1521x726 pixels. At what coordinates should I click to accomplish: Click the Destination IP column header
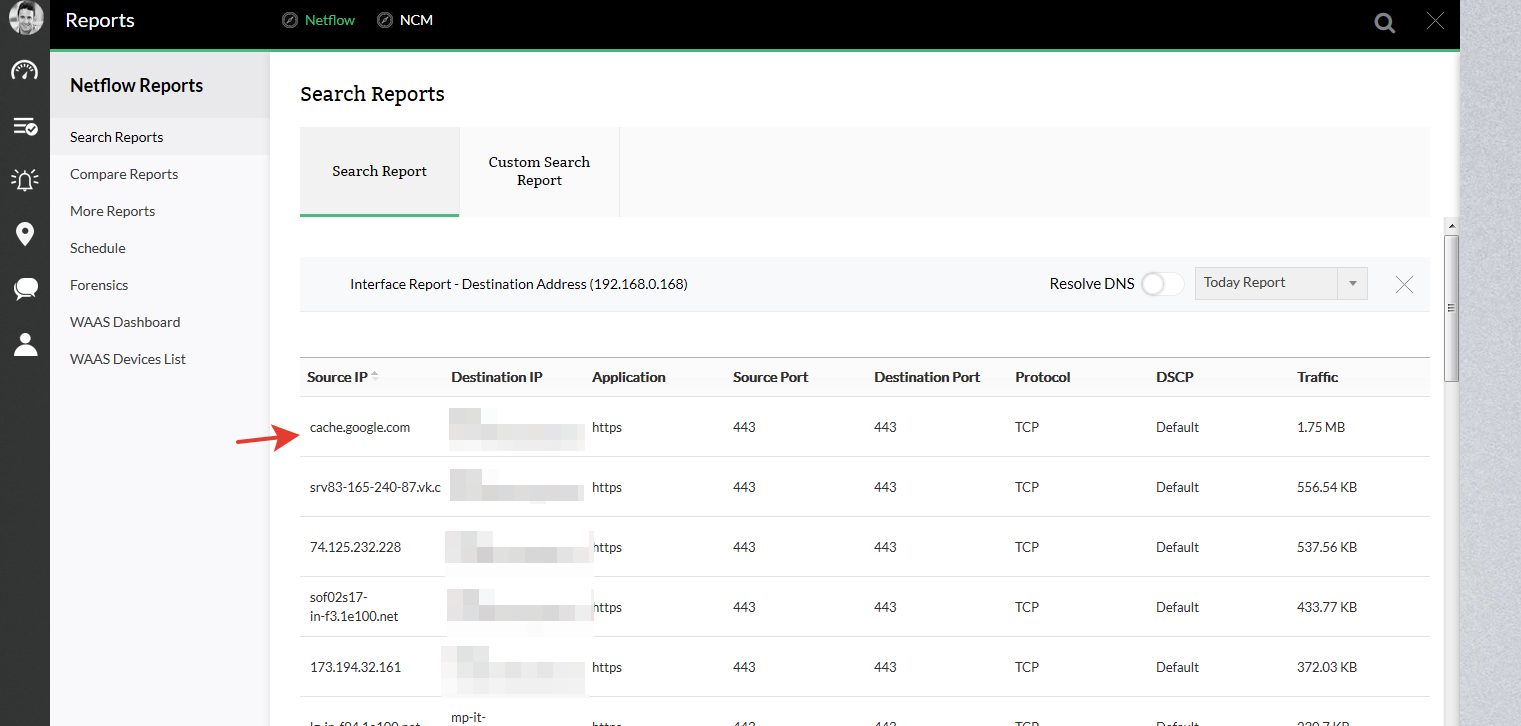point(497,377)
